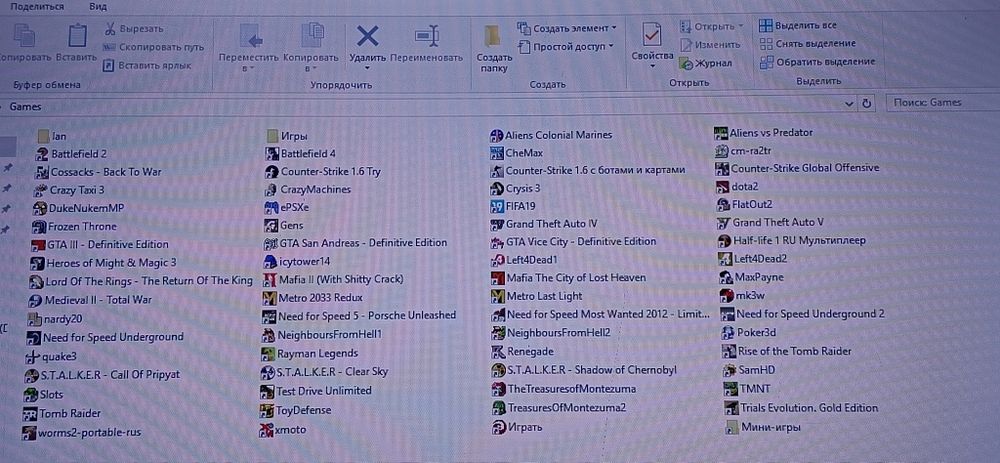Select the 'Aliens Colonial Marines' file name
The image size is (1000, 463).
tap(559, 135)
